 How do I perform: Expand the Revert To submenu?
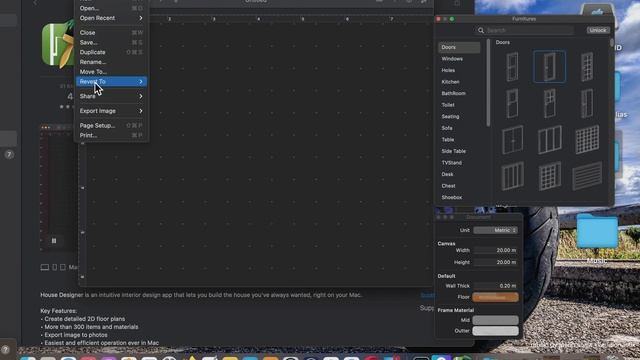111,82
